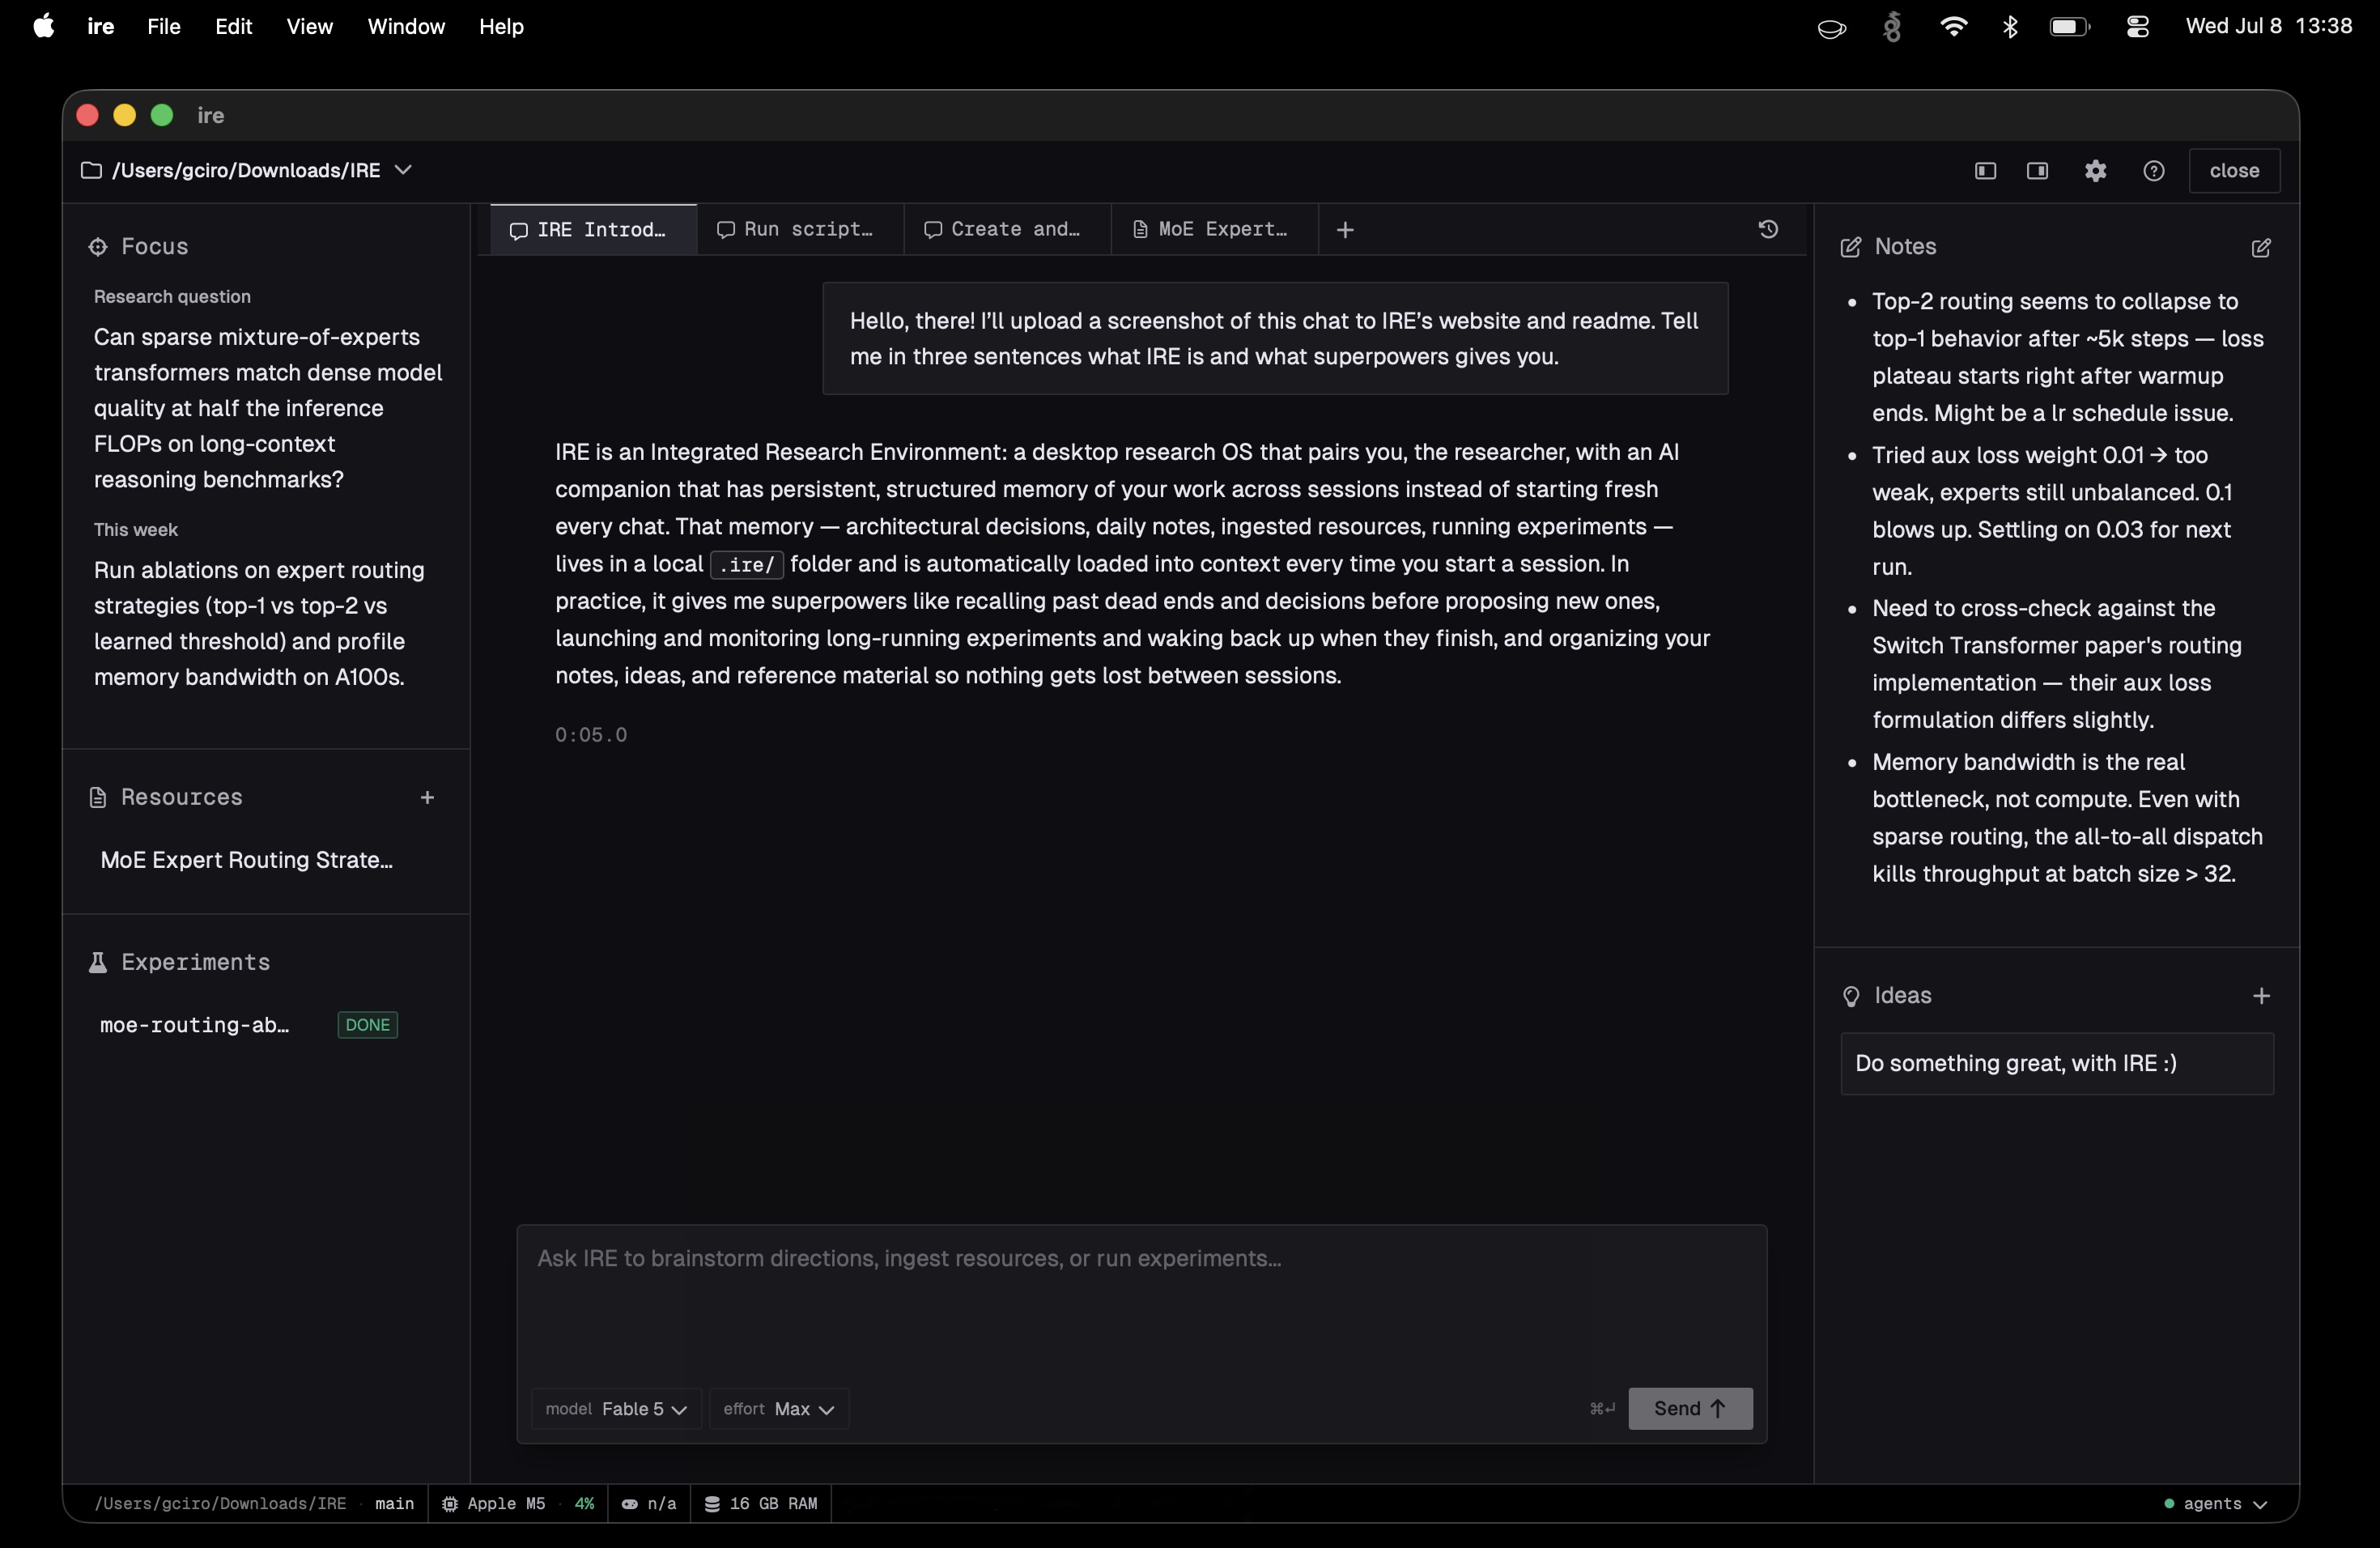This screenshot has width=2380, height=1548.
Task: Click the Ideas lightbulb icon
Action: [x=1850, y=996]
